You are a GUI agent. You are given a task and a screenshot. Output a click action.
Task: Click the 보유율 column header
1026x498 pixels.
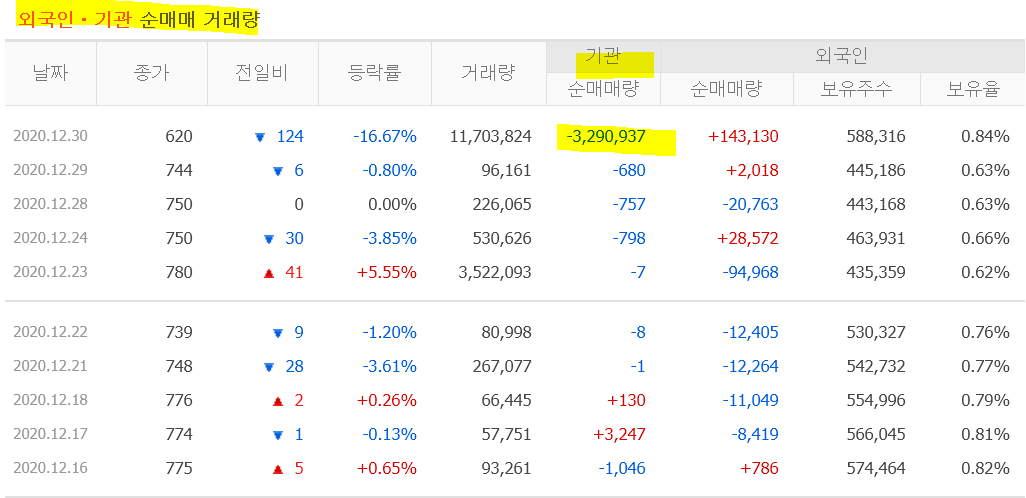point(973,90)
